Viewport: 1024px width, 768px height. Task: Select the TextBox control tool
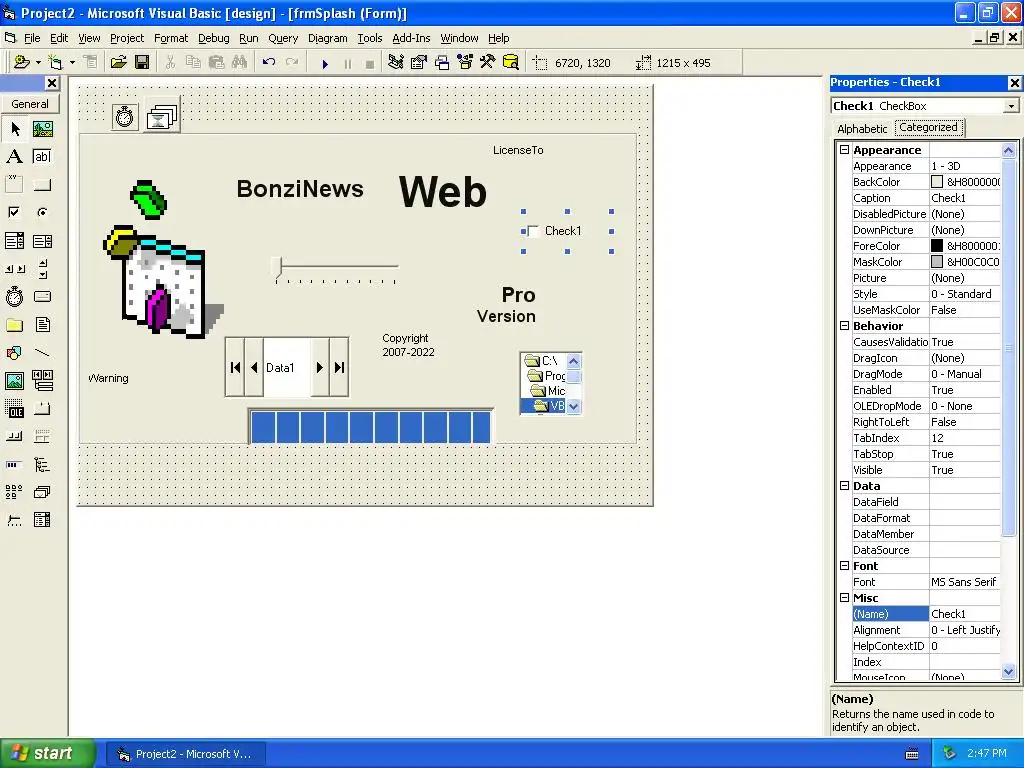[42, 157]
